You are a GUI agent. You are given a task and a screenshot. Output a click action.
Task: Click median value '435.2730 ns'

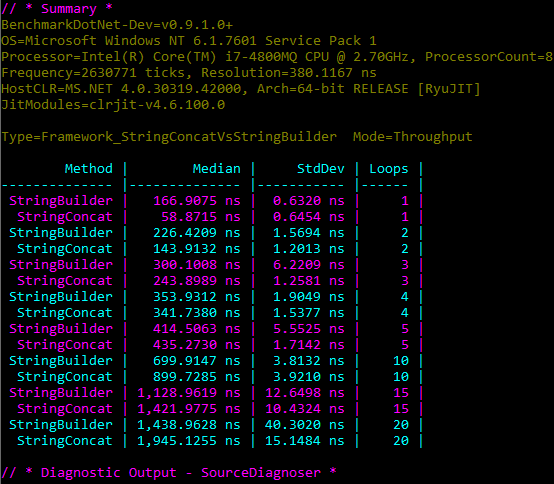pyautogui.click(x=197, y=345)
